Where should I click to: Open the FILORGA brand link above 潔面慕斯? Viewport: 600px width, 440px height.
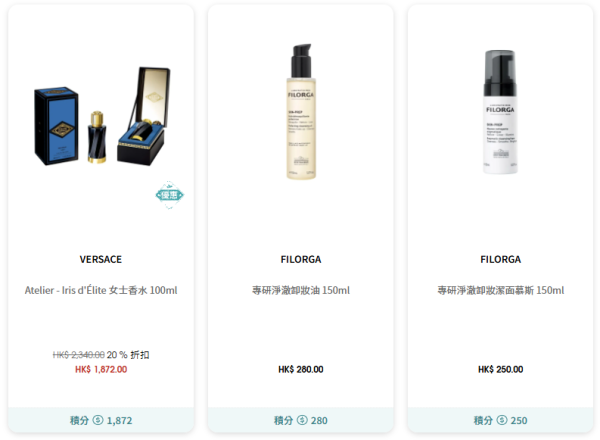tap(501, 259)
